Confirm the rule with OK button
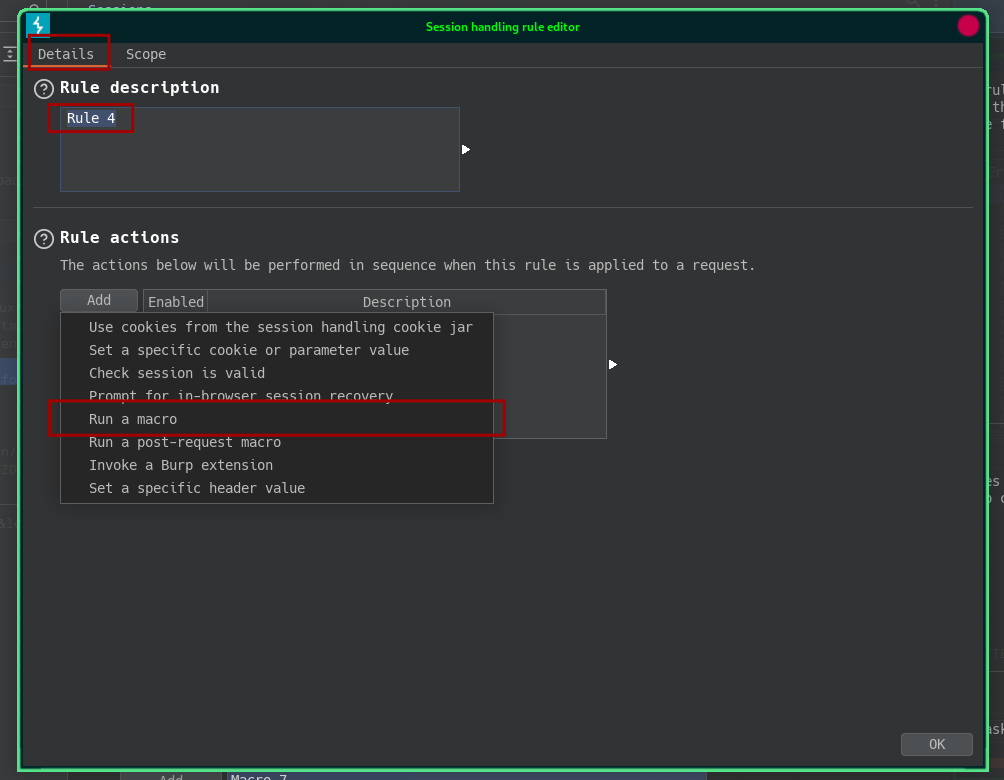This screenshot has width=1004, height=780. point(937,744)
